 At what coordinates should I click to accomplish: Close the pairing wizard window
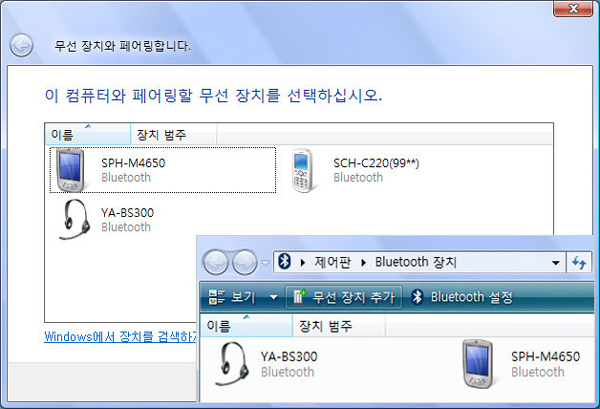coord(573,8)
